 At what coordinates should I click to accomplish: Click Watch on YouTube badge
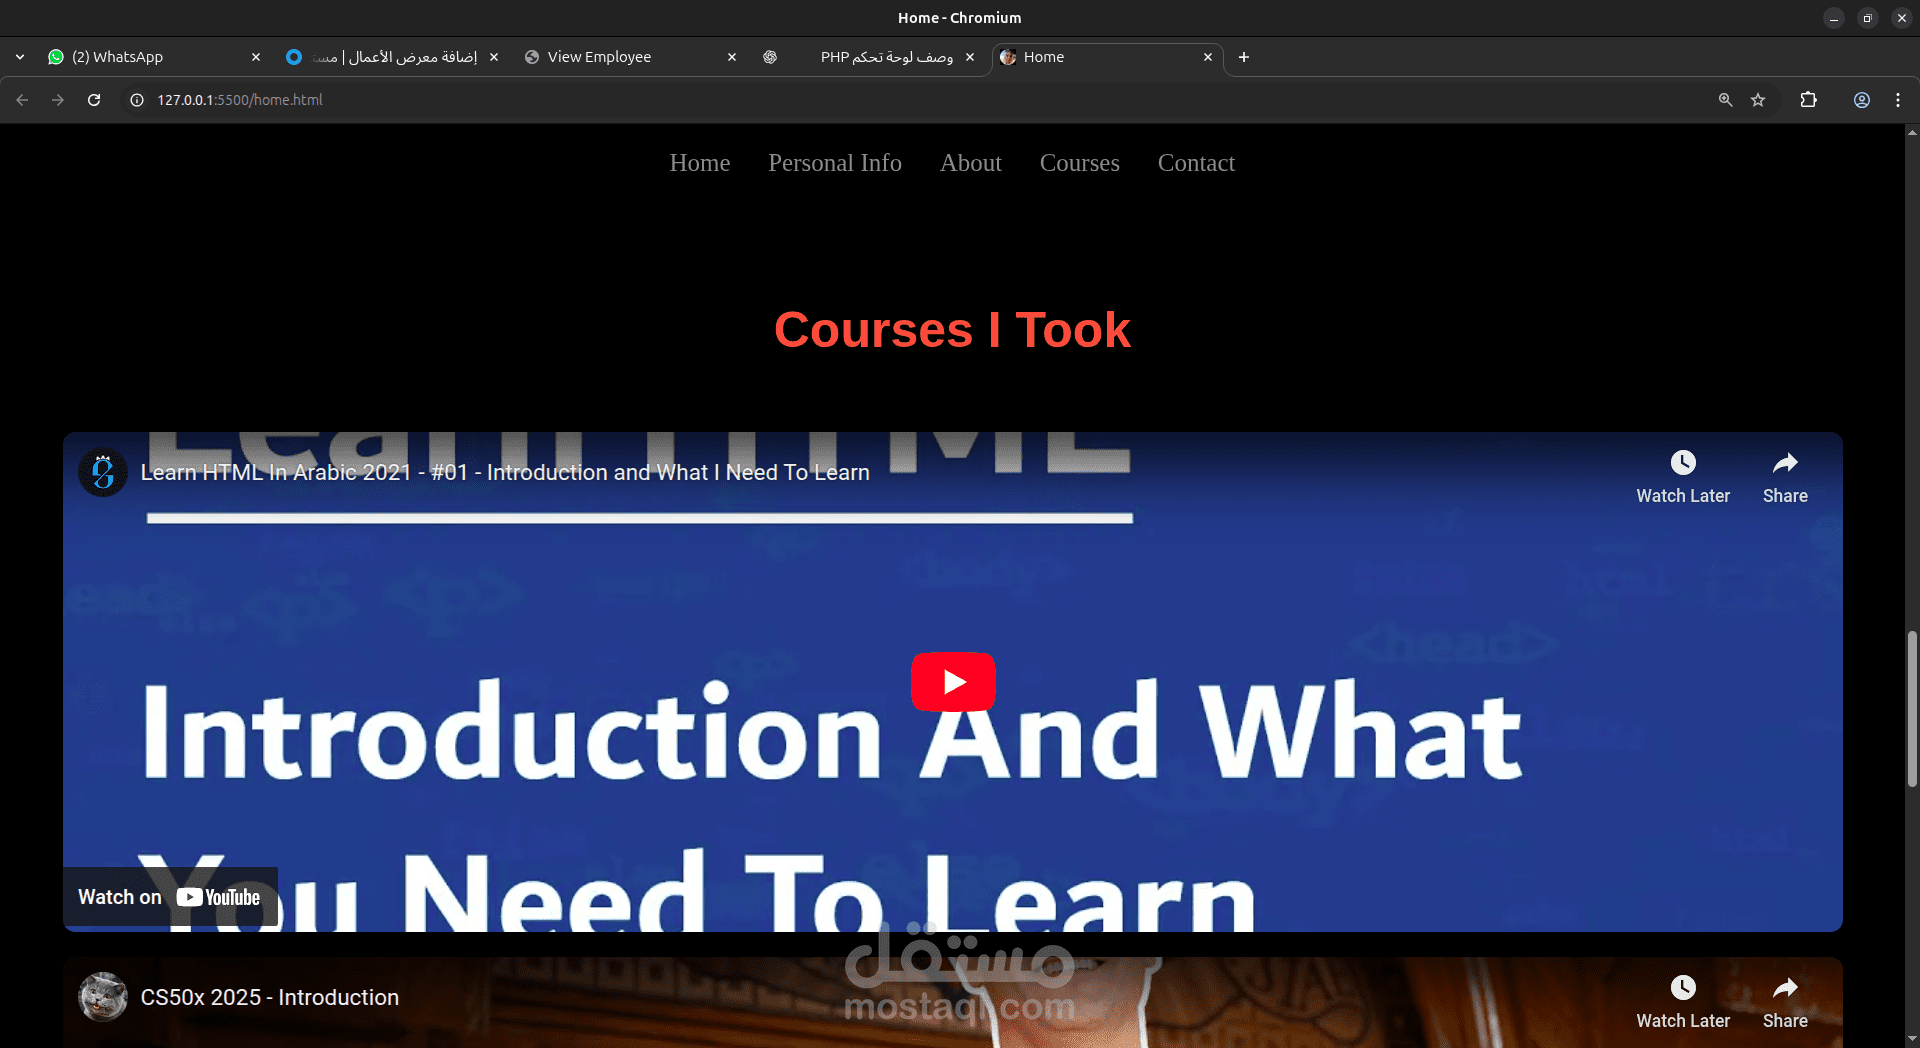[x=170, y=897]
